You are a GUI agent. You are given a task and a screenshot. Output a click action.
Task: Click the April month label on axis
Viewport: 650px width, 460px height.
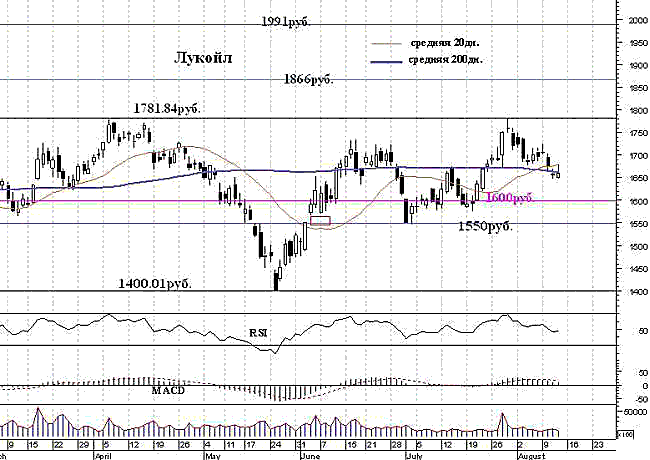click(103, 456)
